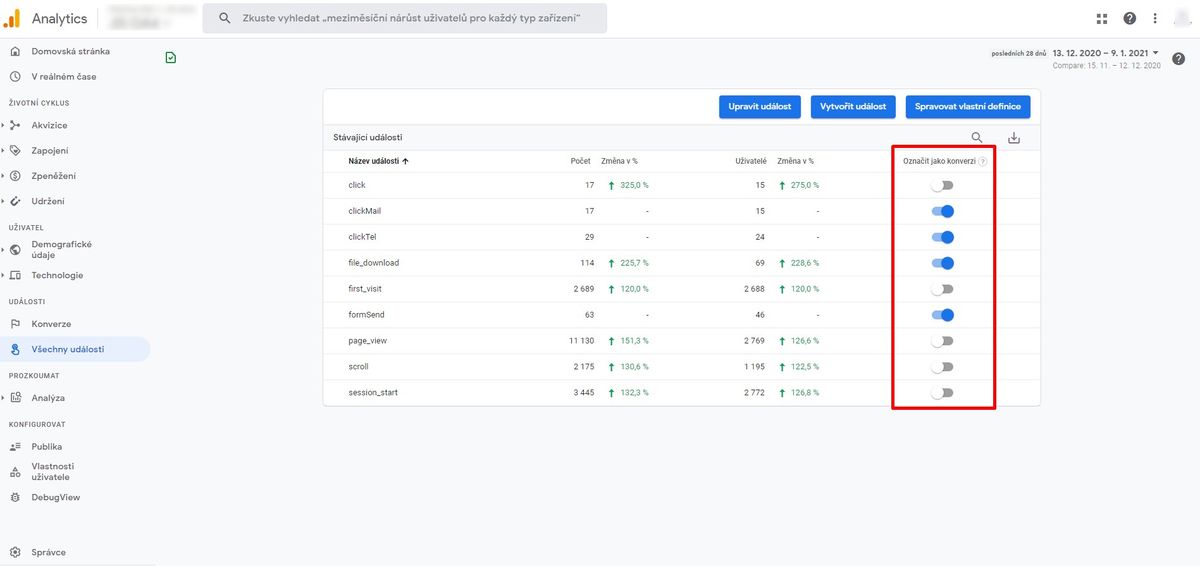Download the events table data

pyautogui.click(x=1014, y=138)
